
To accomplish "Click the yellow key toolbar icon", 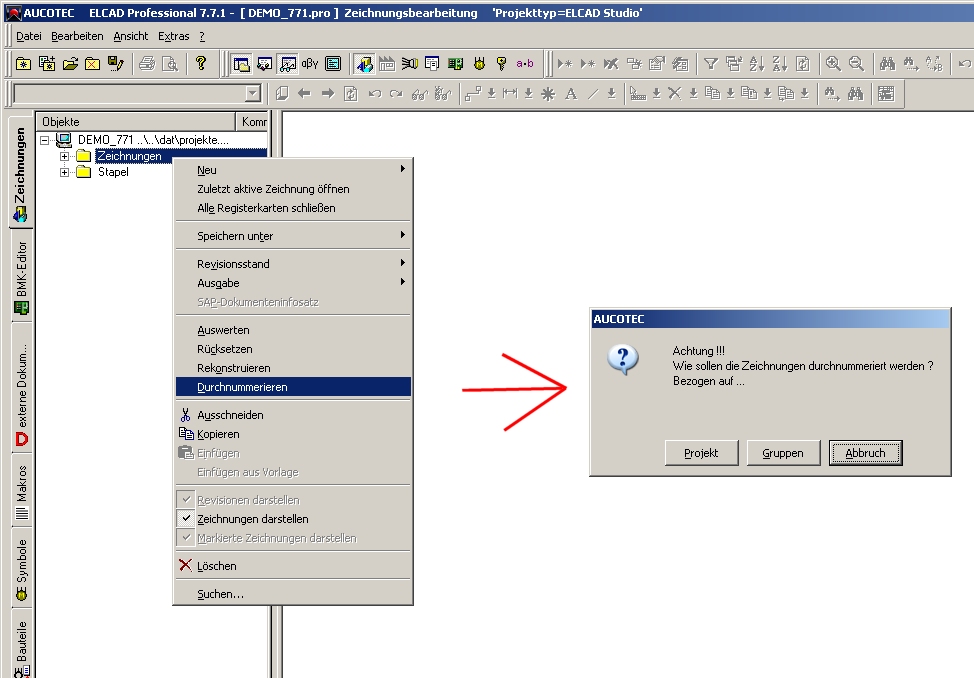I will coord(501,63).
